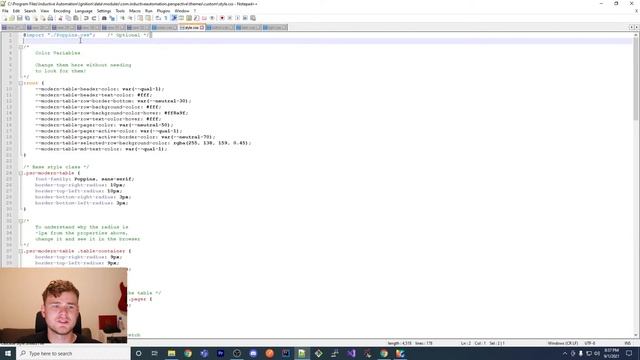Click the Print toolbar icon
The width and height of the screenshot is (640, 360).
tap(50, 18)
